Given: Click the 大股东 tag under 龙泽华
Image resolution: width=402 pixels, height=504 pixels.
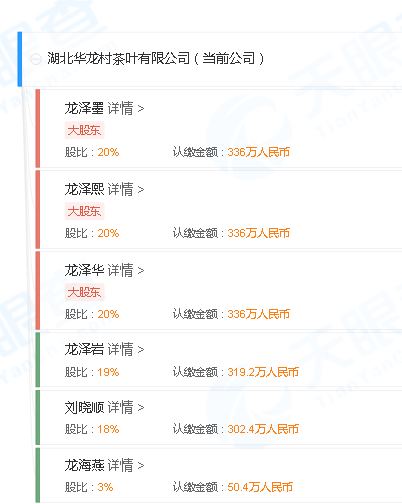Looking at the screenshot, I should click(x=84, y=292).
